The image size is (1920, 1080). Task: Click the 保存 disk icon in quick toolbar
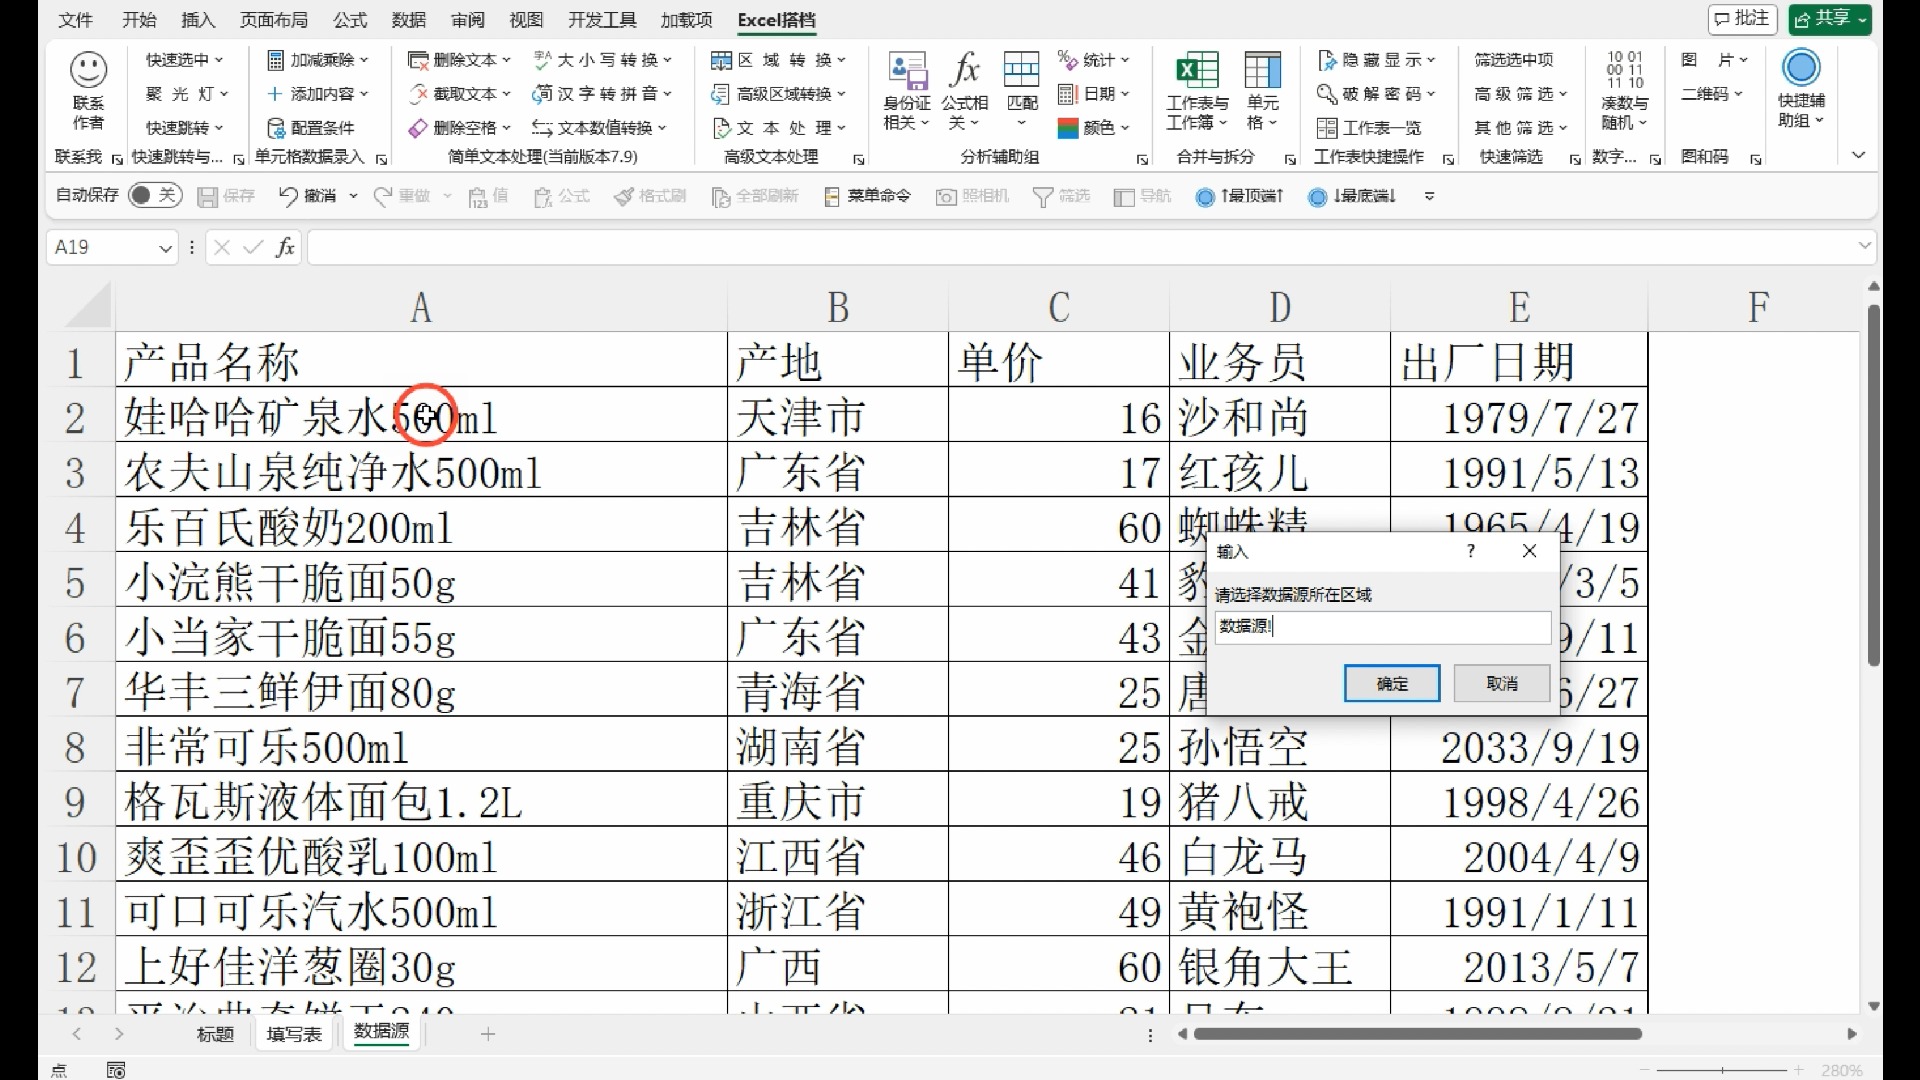click(x=207, y=197)
